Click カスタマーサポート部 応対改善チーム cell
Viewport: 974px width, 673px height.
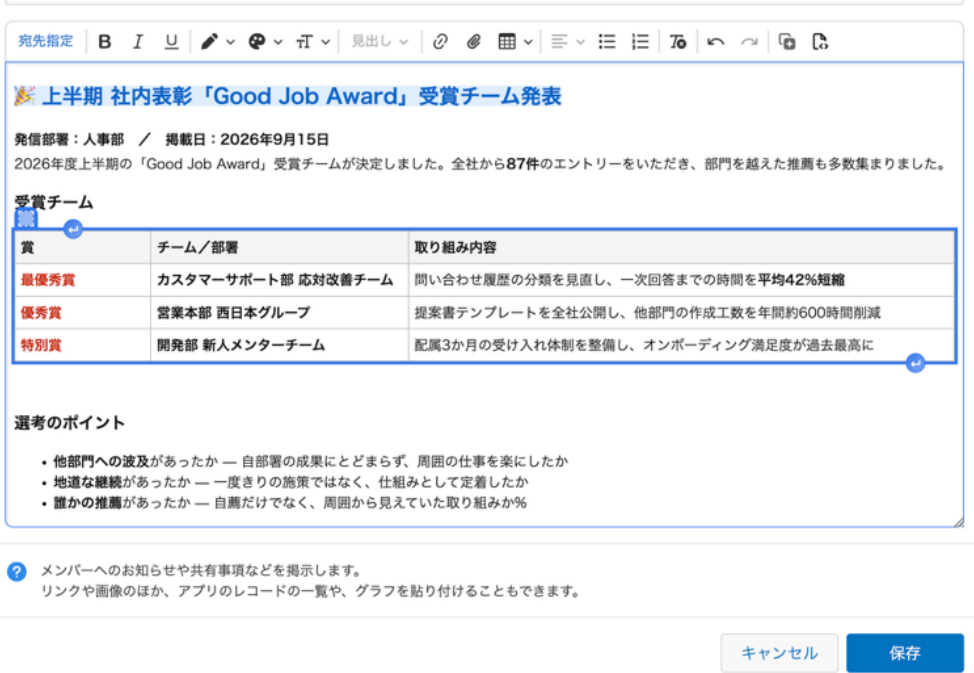point(280,280)
